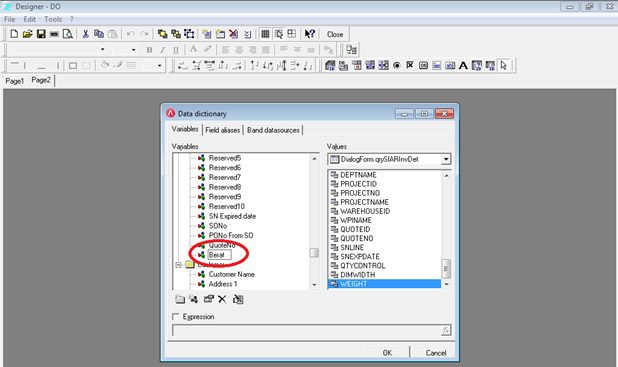
Task: Click the Variables list scrollbar thumb
Action: pos(314,252)
